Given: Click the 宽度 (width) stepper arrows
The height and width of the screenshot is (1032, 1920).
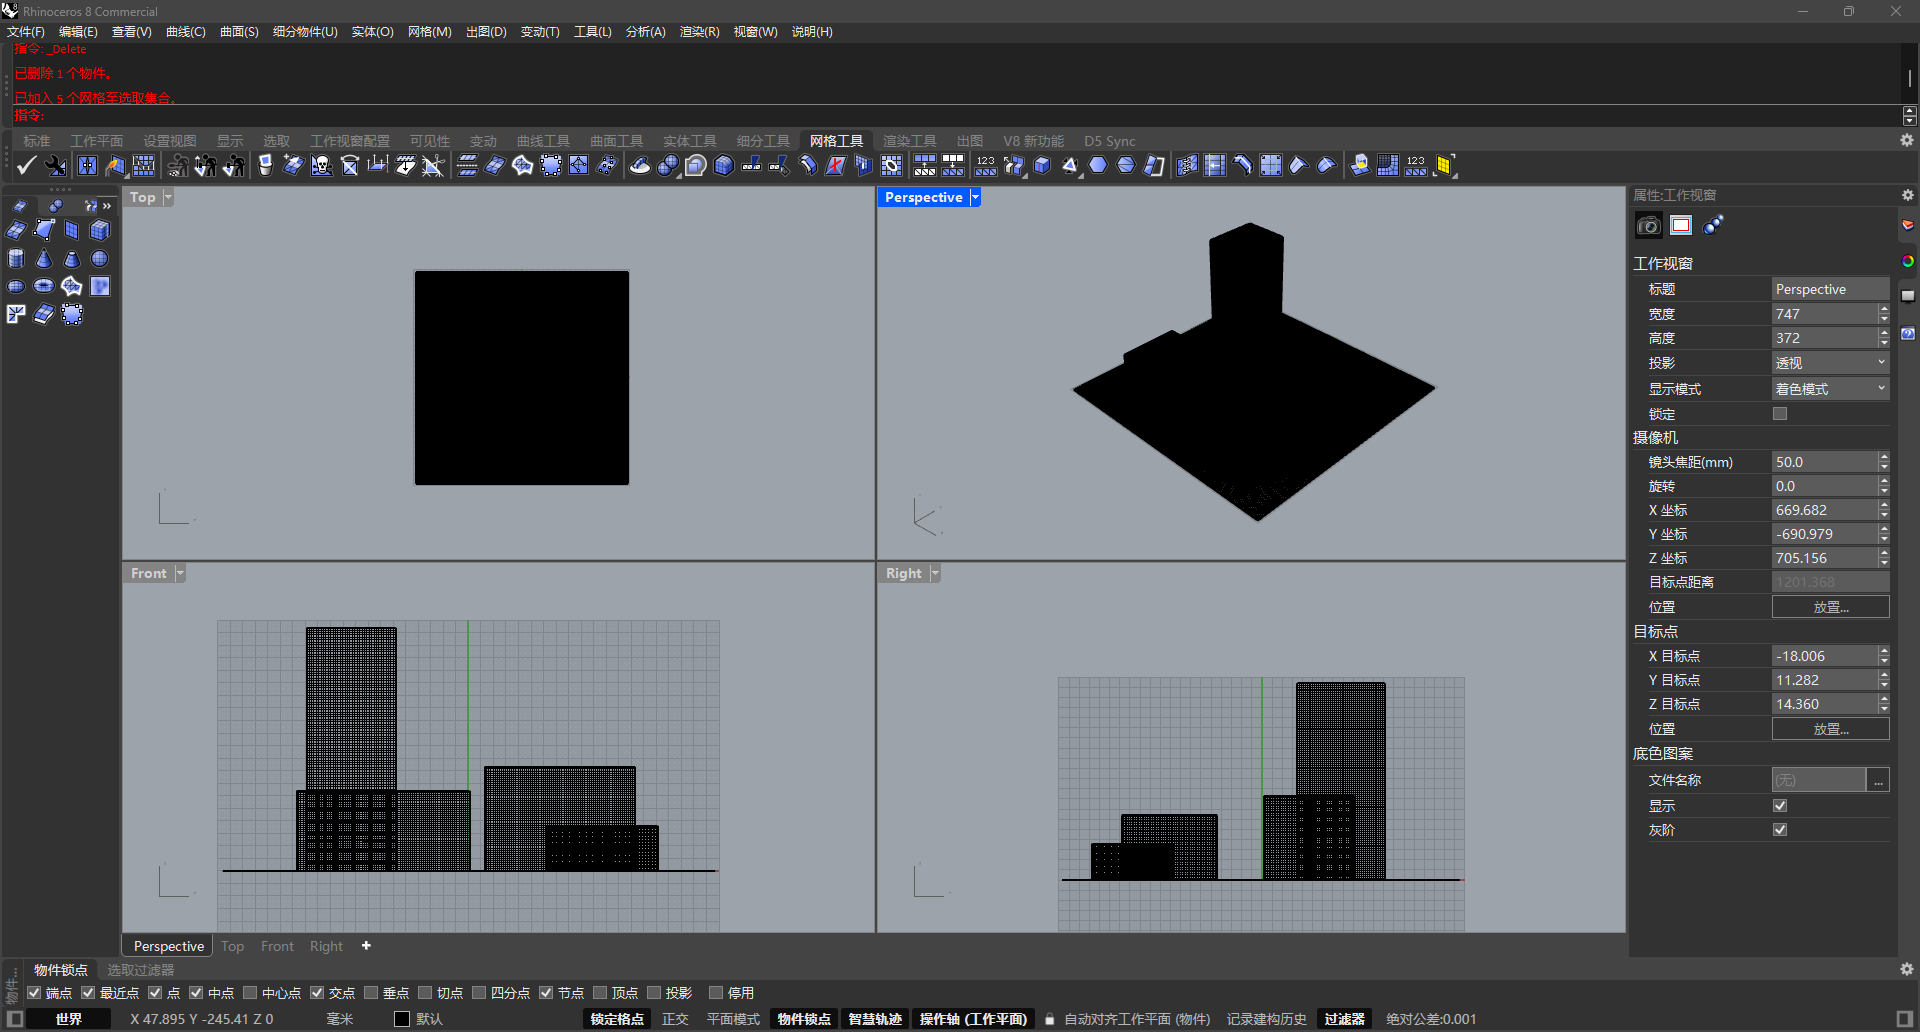Looking at the screenshot, I should pos(1884,314).
